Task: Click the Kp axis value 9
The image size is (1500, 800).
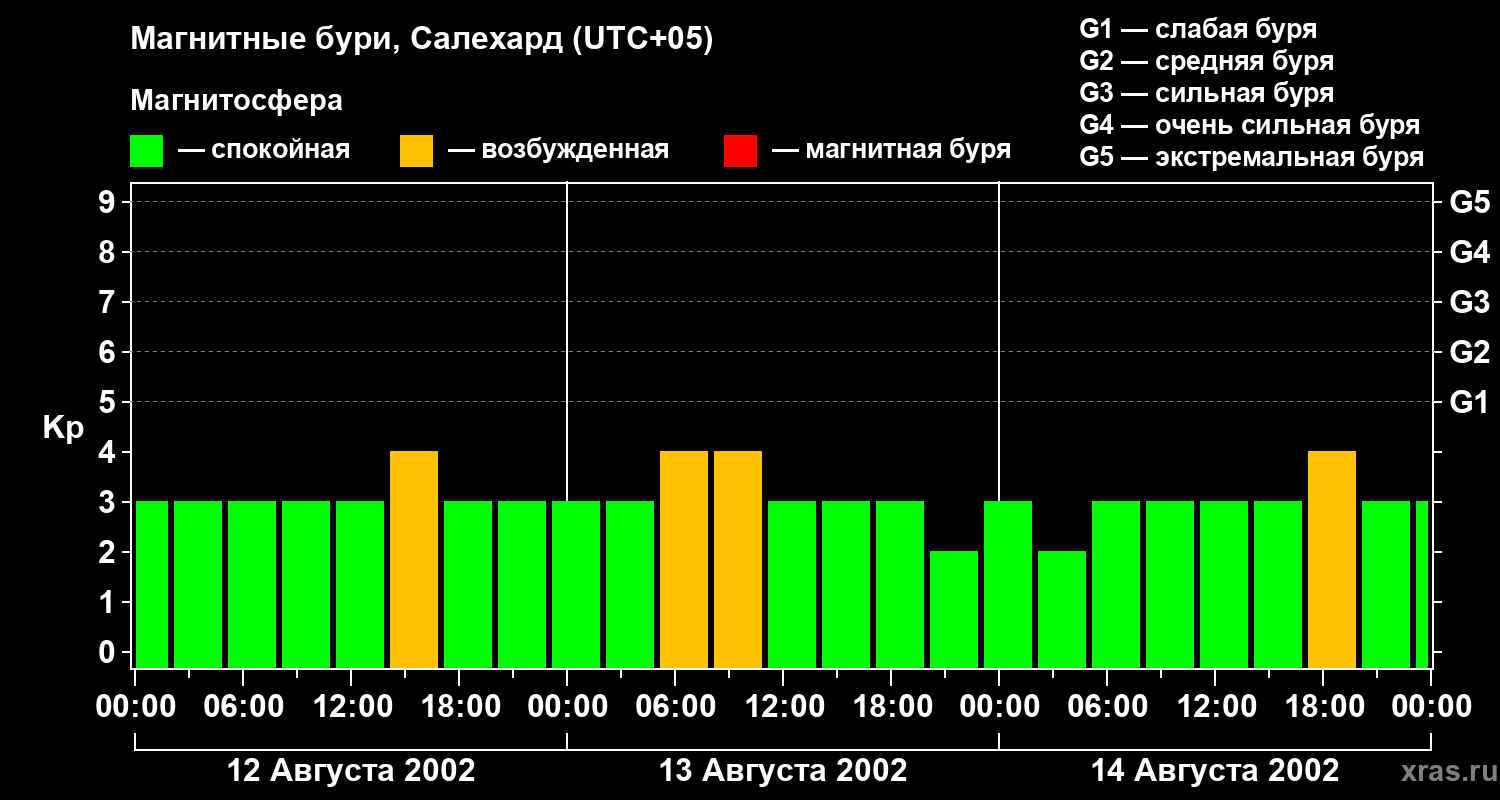Action: point(109,202)
